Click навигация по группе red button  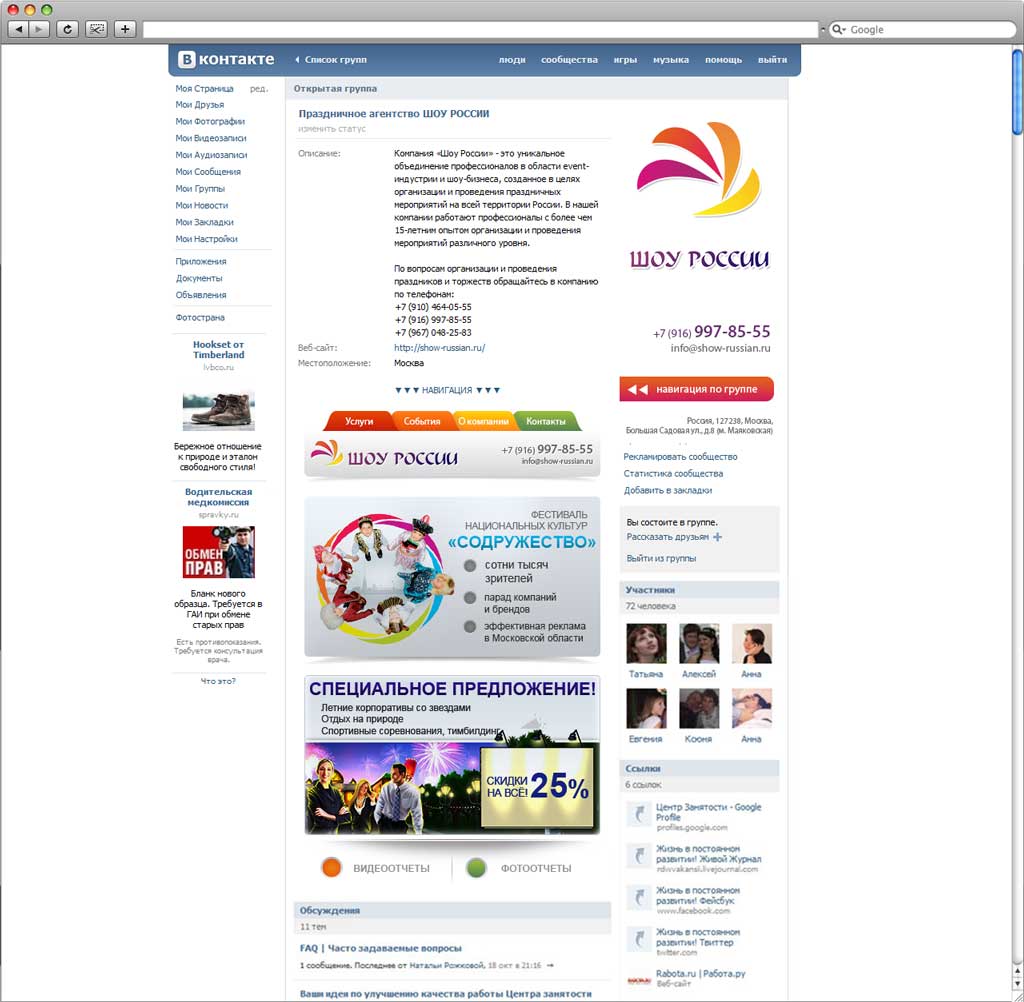696,389
